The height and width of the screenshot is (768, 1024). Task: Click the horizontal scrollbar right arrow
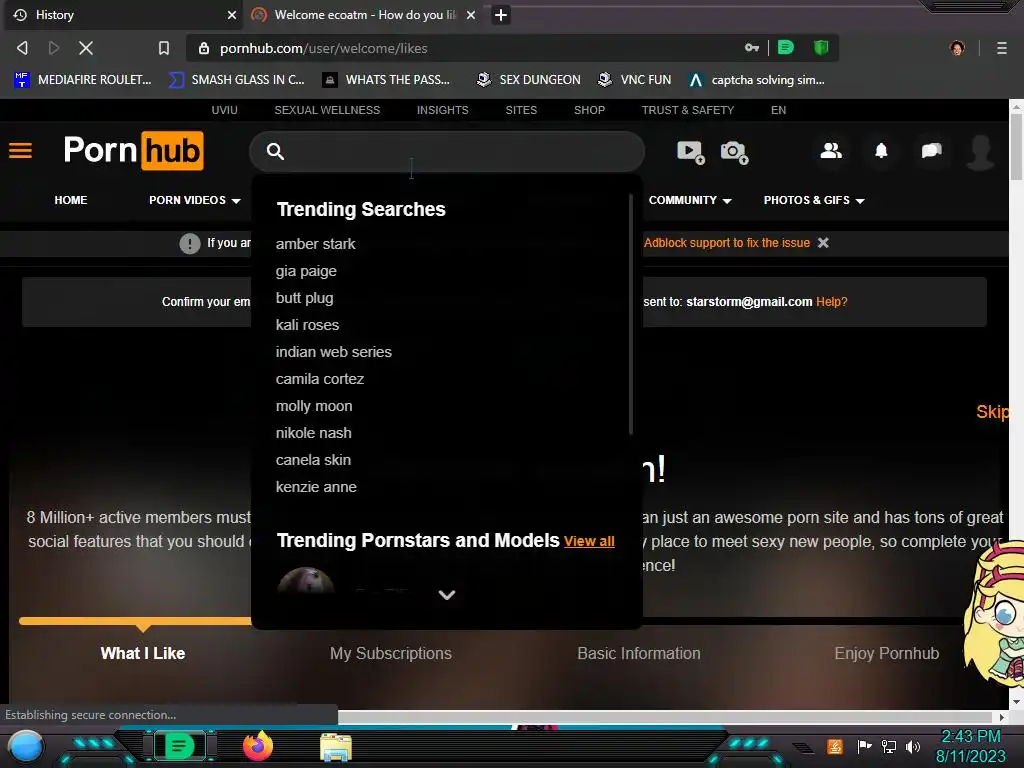pyautogui.click(x=1002, y=716)
